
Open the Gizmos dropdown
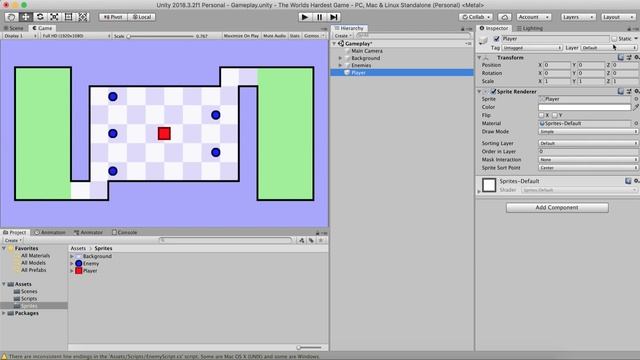click(314, 36)
